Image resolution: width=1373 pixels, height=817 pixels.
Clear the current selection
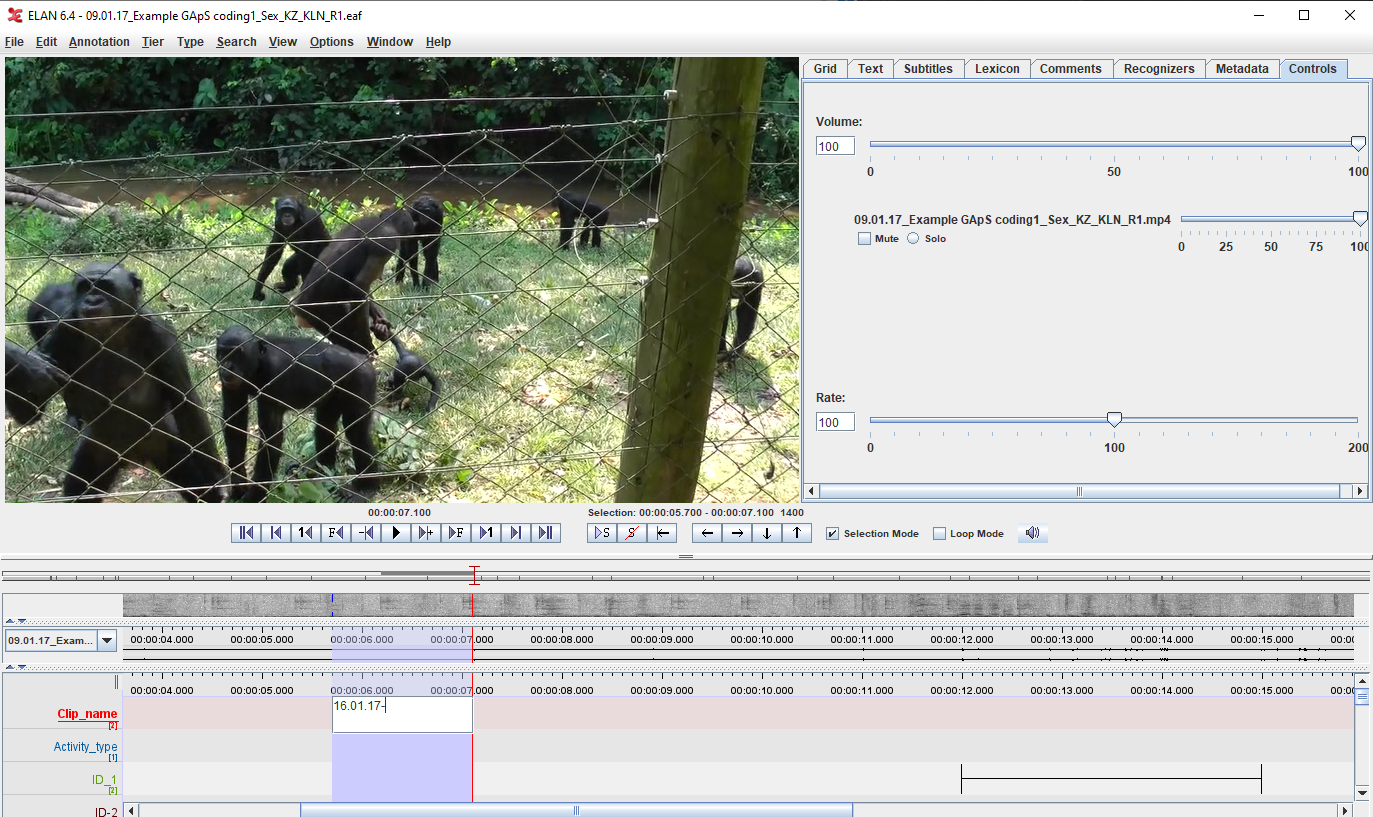pos(632,533)
